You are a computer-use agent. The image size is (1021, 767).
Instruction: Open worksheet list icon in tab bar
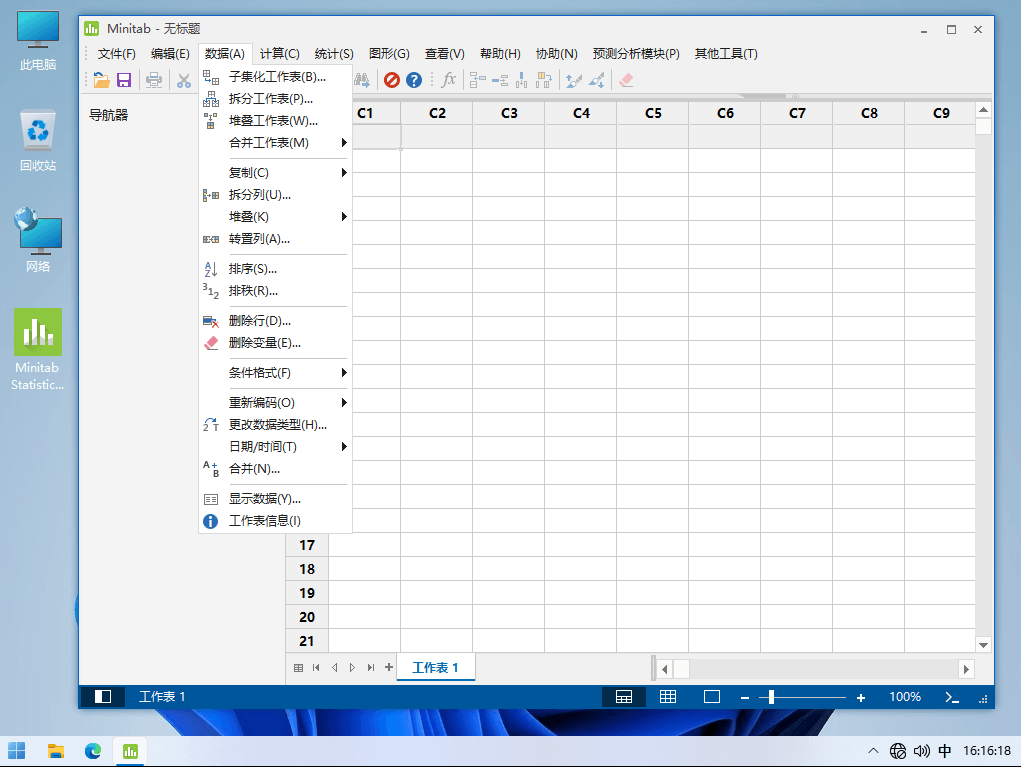[298, 667]
